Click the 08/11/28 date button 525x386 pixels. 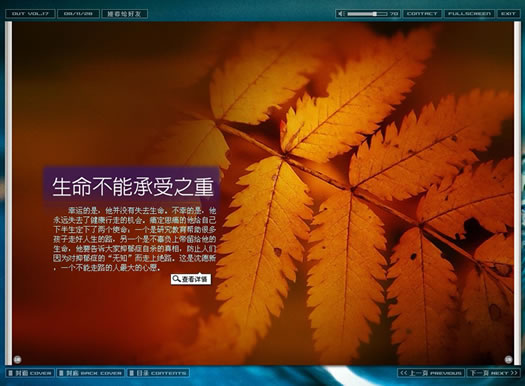[x=78, y=14]
